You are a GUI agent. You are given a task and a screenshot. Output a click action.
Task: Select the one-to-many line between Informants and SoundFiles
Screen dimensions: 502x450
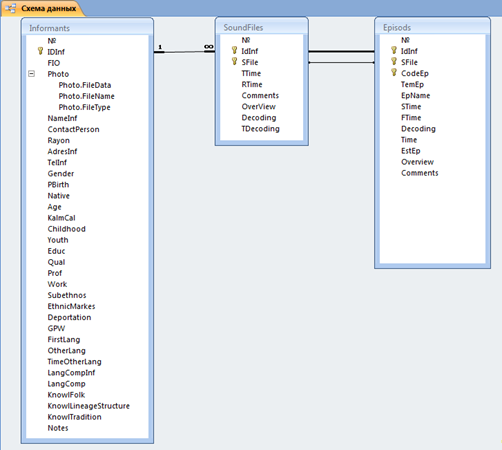point(184,52)
